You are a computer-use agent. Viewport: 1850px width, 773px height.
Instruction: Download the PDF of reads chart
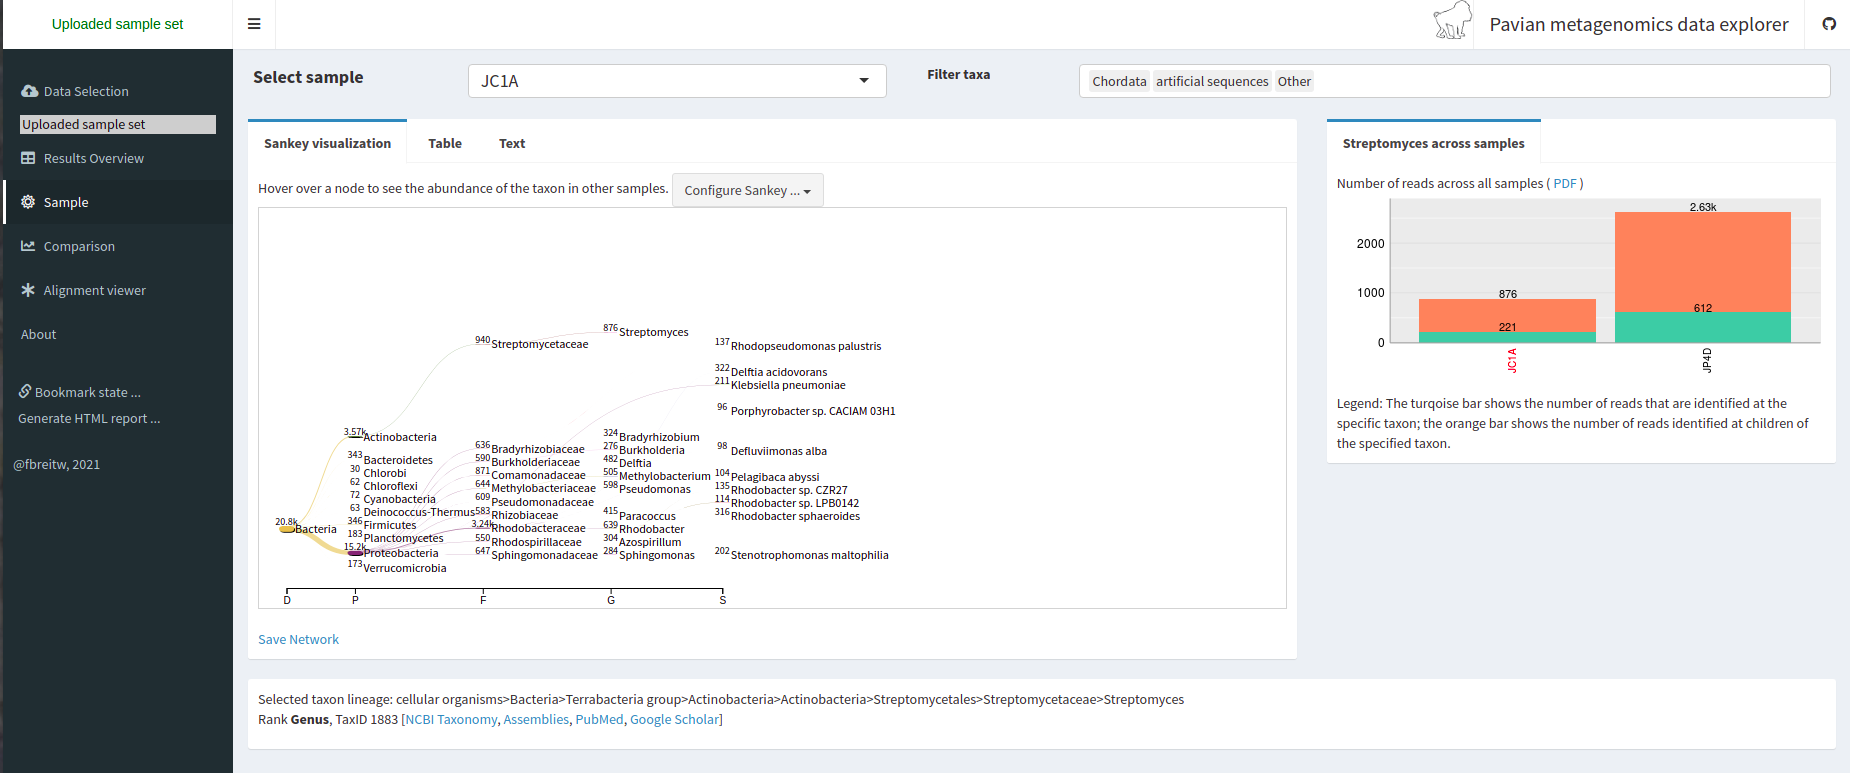pos(1565,183)
